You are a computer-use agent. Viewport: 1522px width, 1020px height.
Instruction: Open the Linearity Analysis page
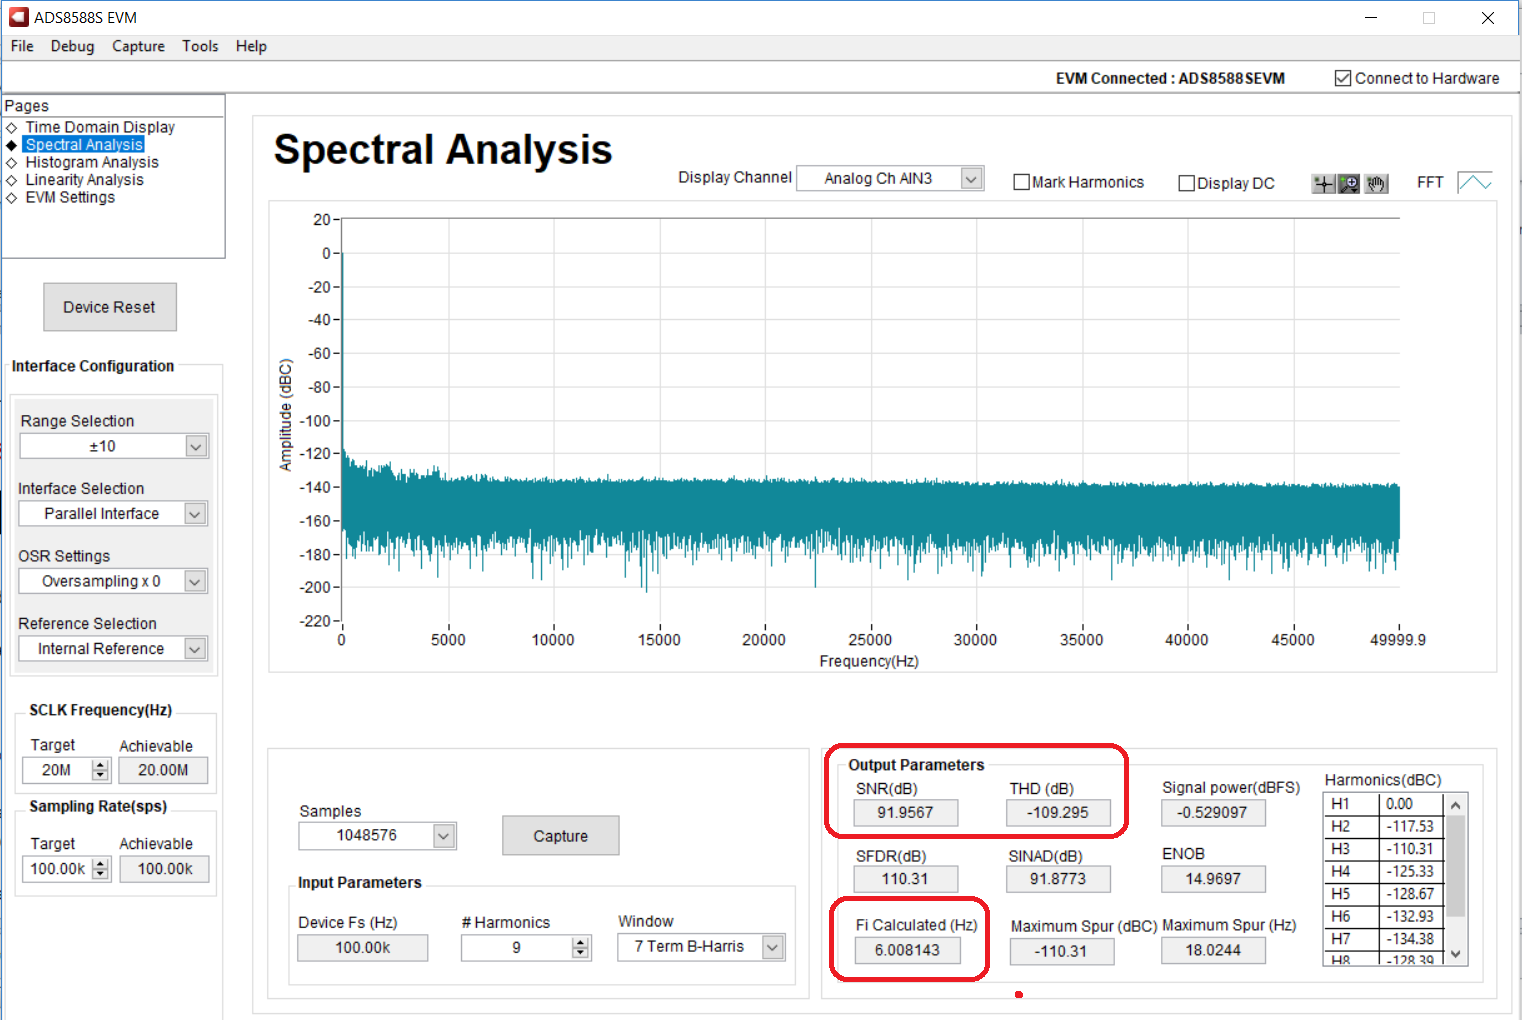[84, 180]
